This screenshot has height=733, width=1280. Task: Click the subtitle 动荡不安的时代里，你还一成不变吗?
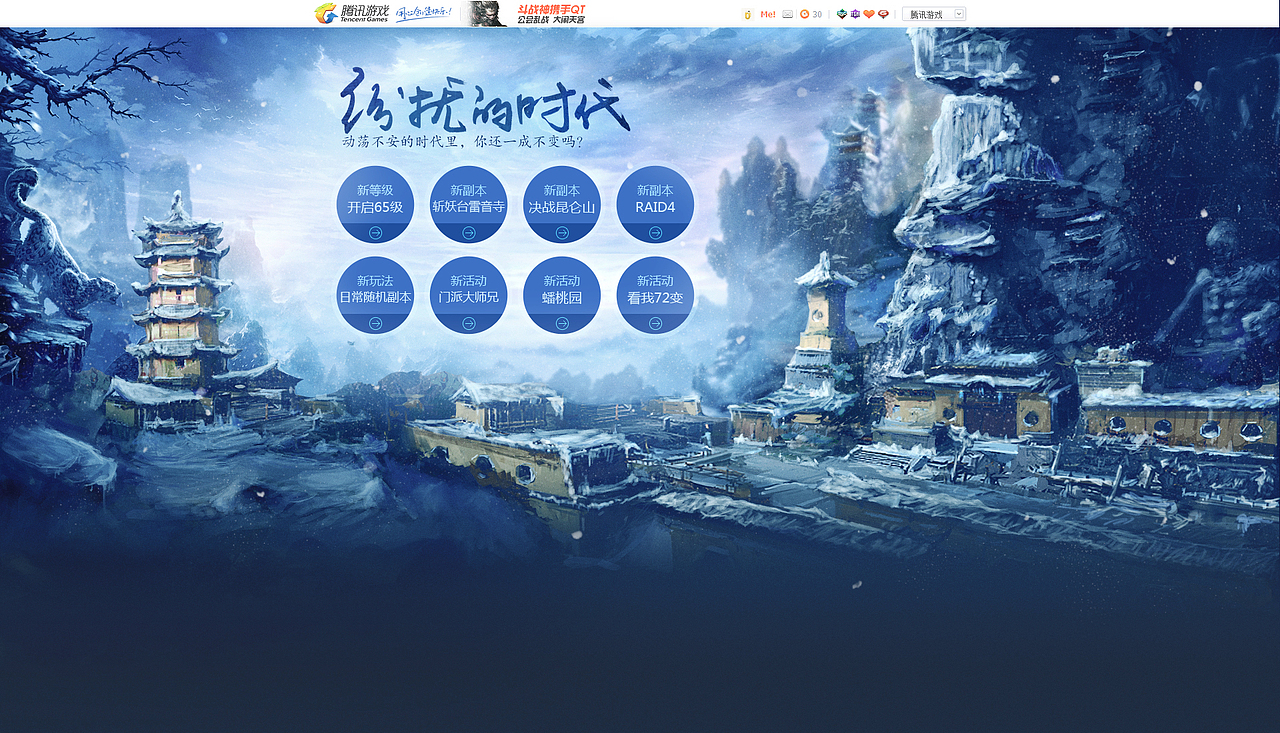coord(463,142)
